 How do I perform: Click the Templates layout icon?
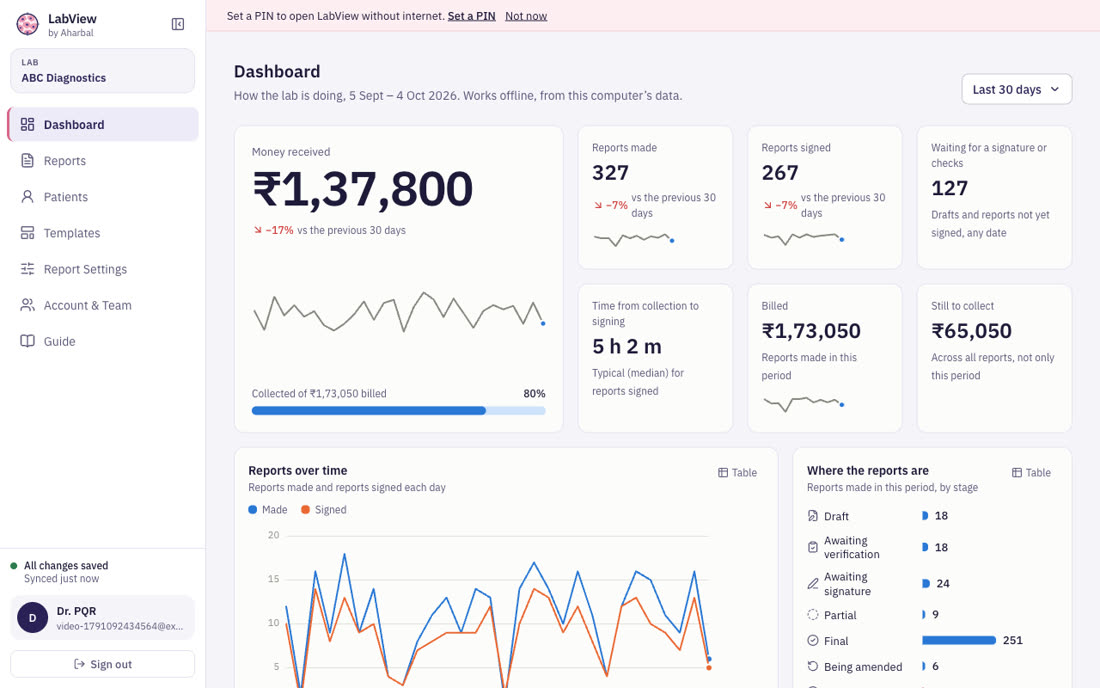27,233
